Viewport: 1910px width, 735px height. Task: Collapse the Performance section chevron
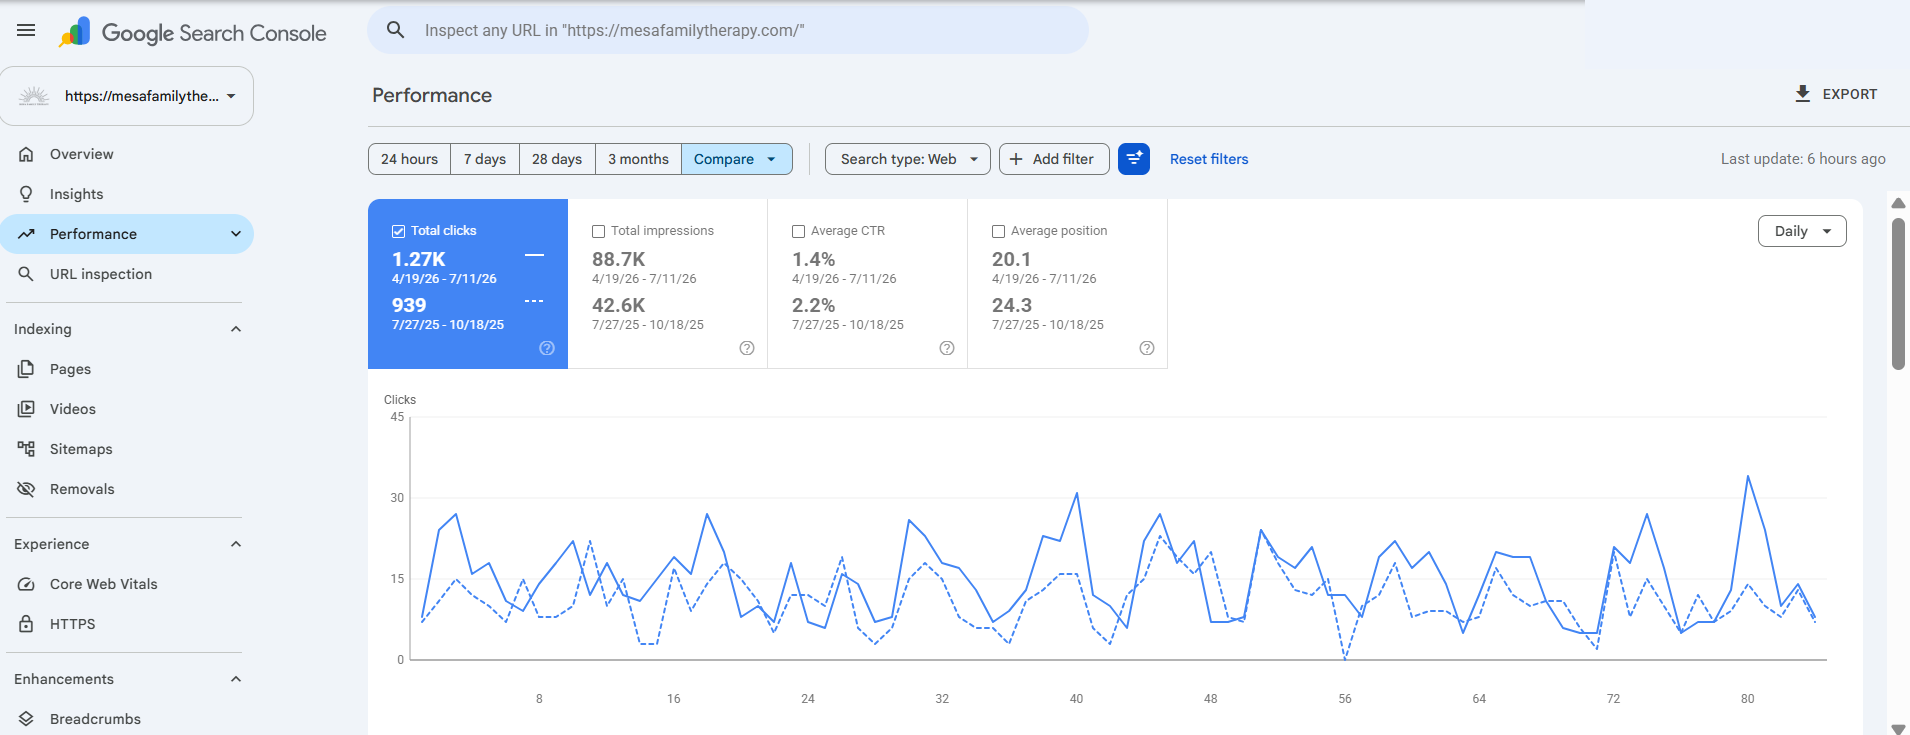(x=236, y=234)
